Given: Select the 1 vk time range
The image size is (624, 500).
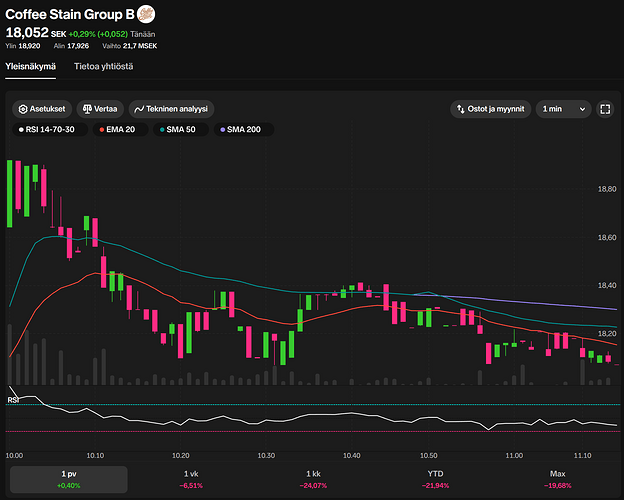Looking at the screenshot, I should pos(191,479).
